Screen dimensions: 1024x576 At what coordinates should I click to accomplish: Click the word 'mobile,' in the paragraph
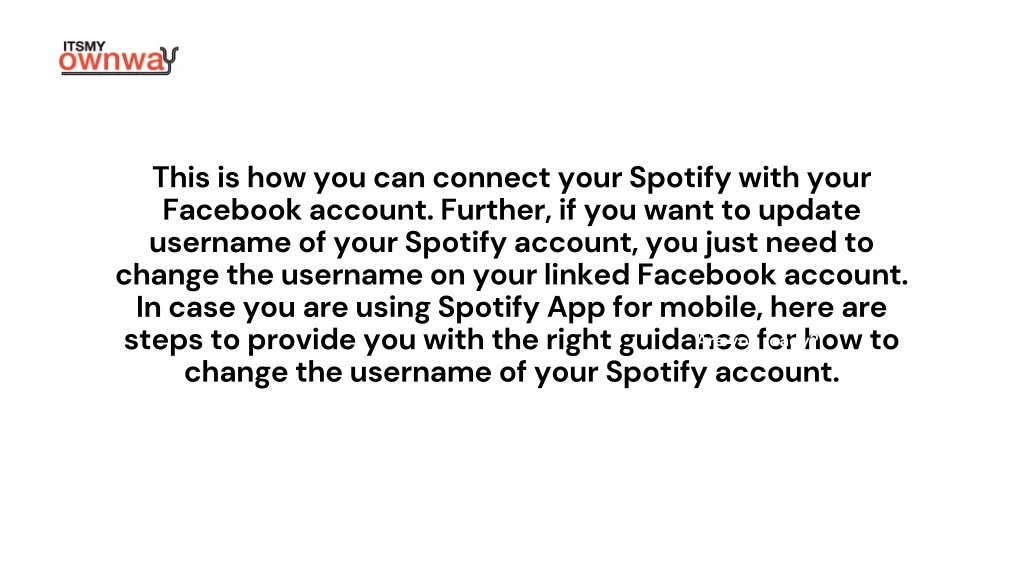711,308
